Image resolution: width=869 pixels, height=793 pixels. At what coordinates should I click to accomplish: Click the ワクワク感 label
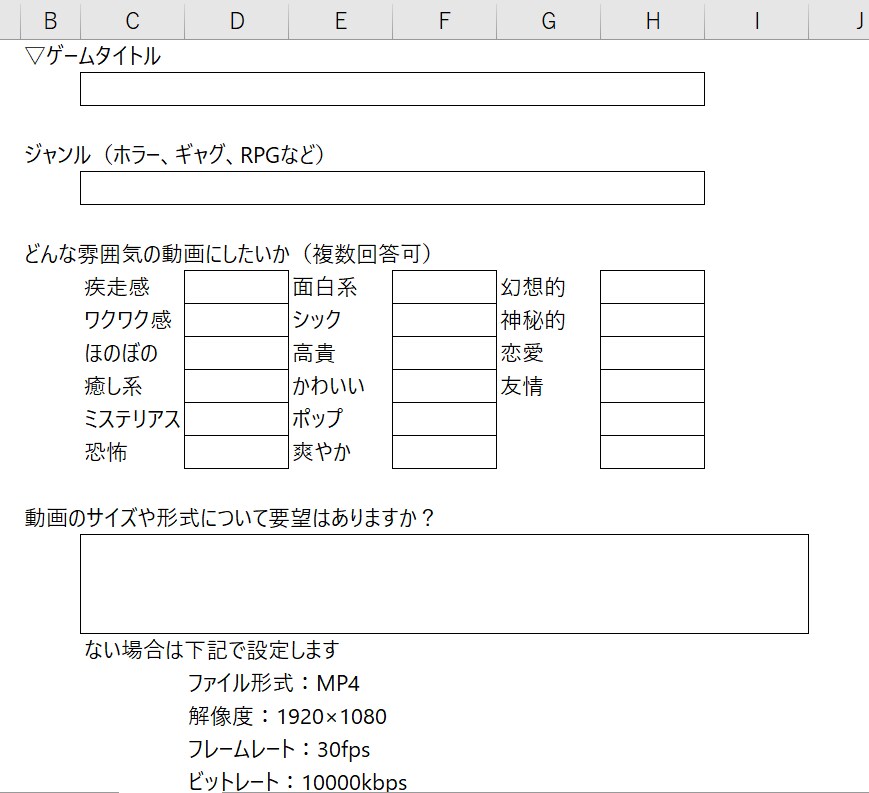[128, 320]
